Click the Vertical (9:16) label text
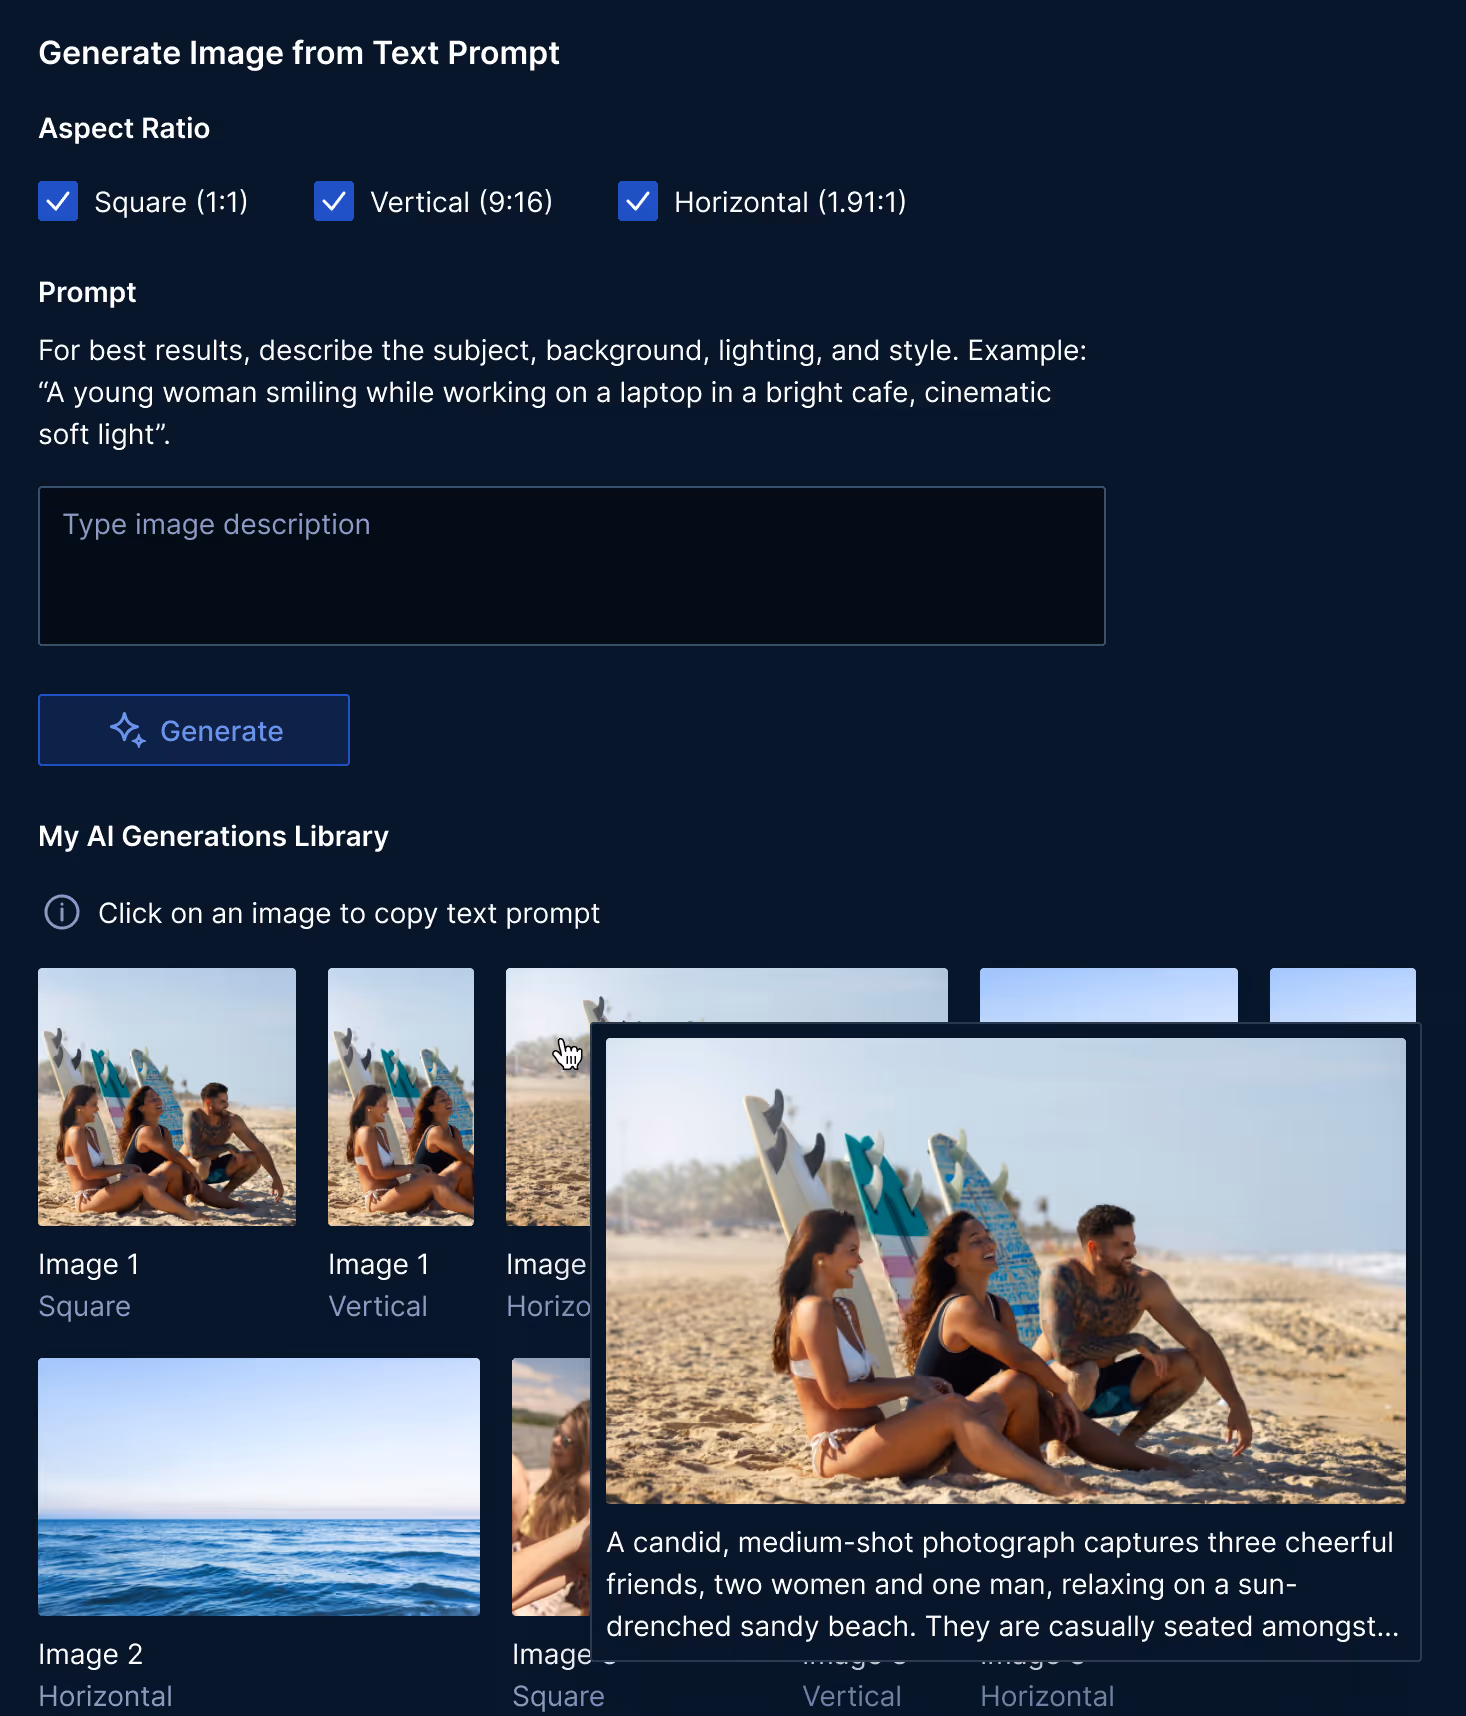The width and height of the screenshot is (1466, 1716). coord(461,202)
